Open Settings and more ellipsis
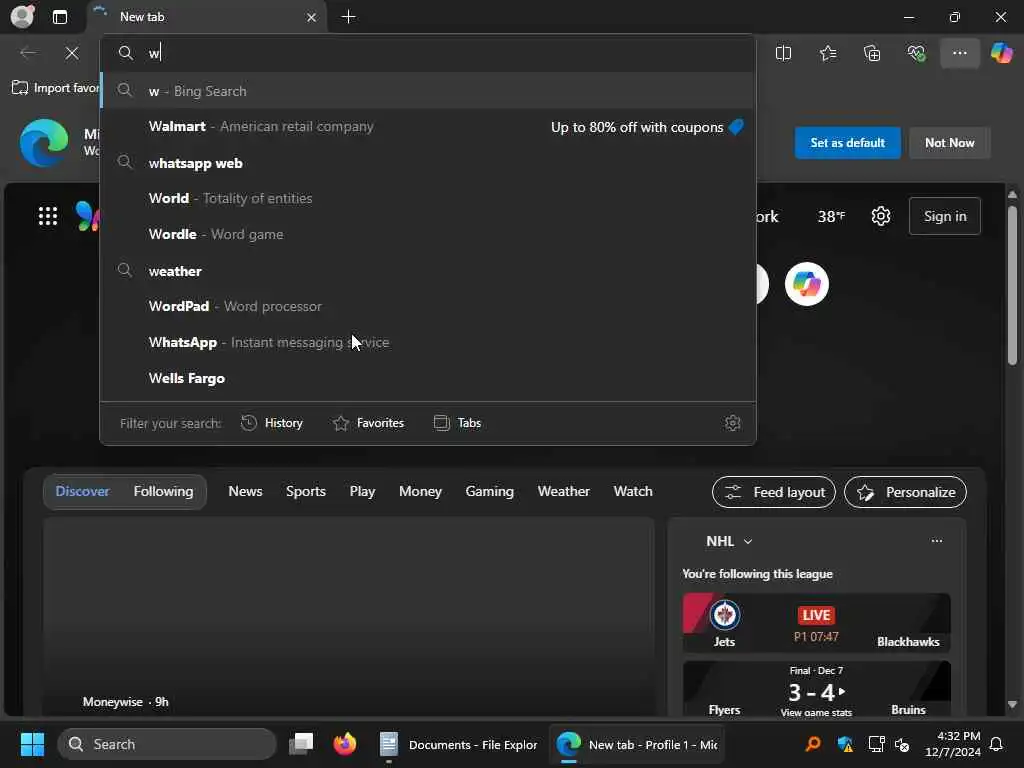The height and width of the screenshot is (768, 1024). click(x=959, y=53)
